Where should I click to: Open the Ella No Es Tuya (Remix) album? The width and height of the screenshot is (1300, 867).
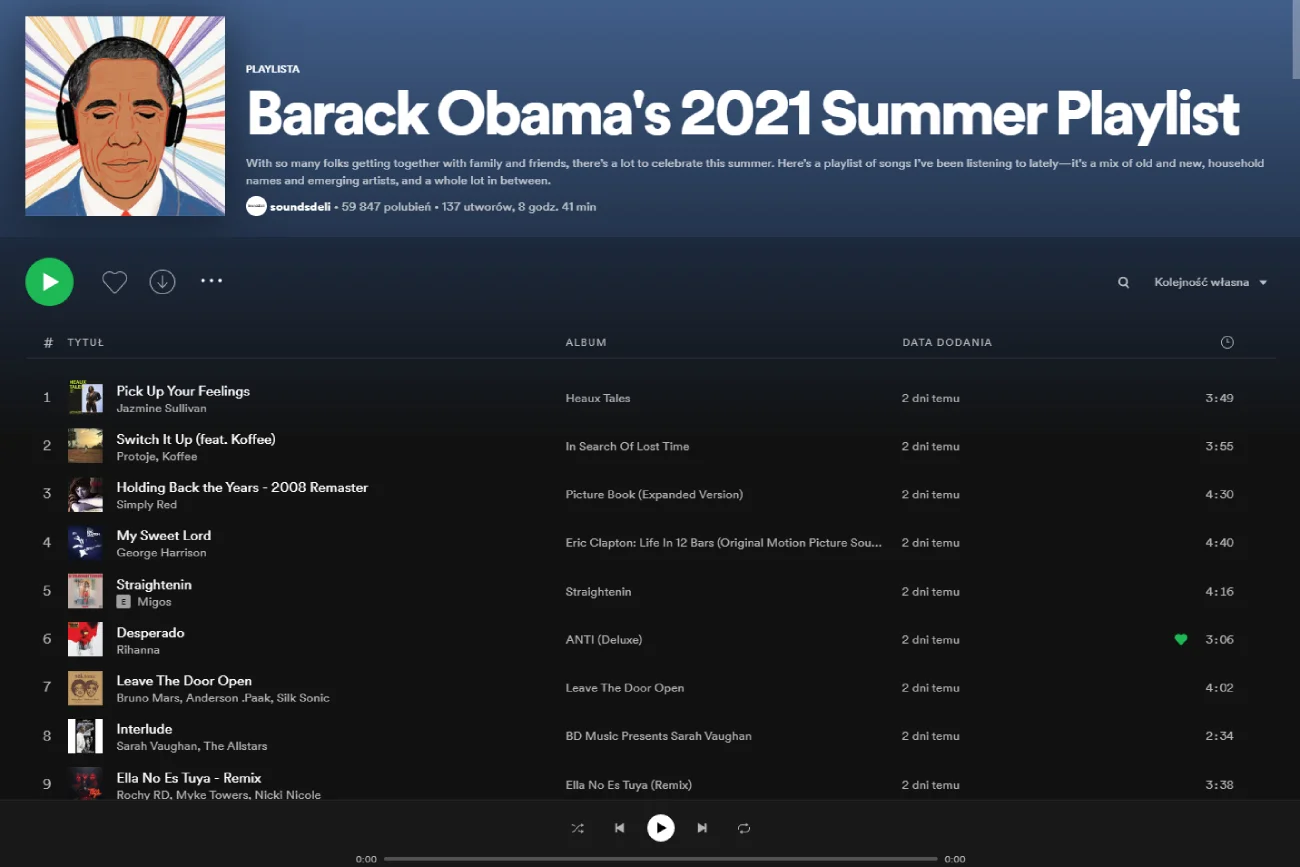click(x=629, y=784)
